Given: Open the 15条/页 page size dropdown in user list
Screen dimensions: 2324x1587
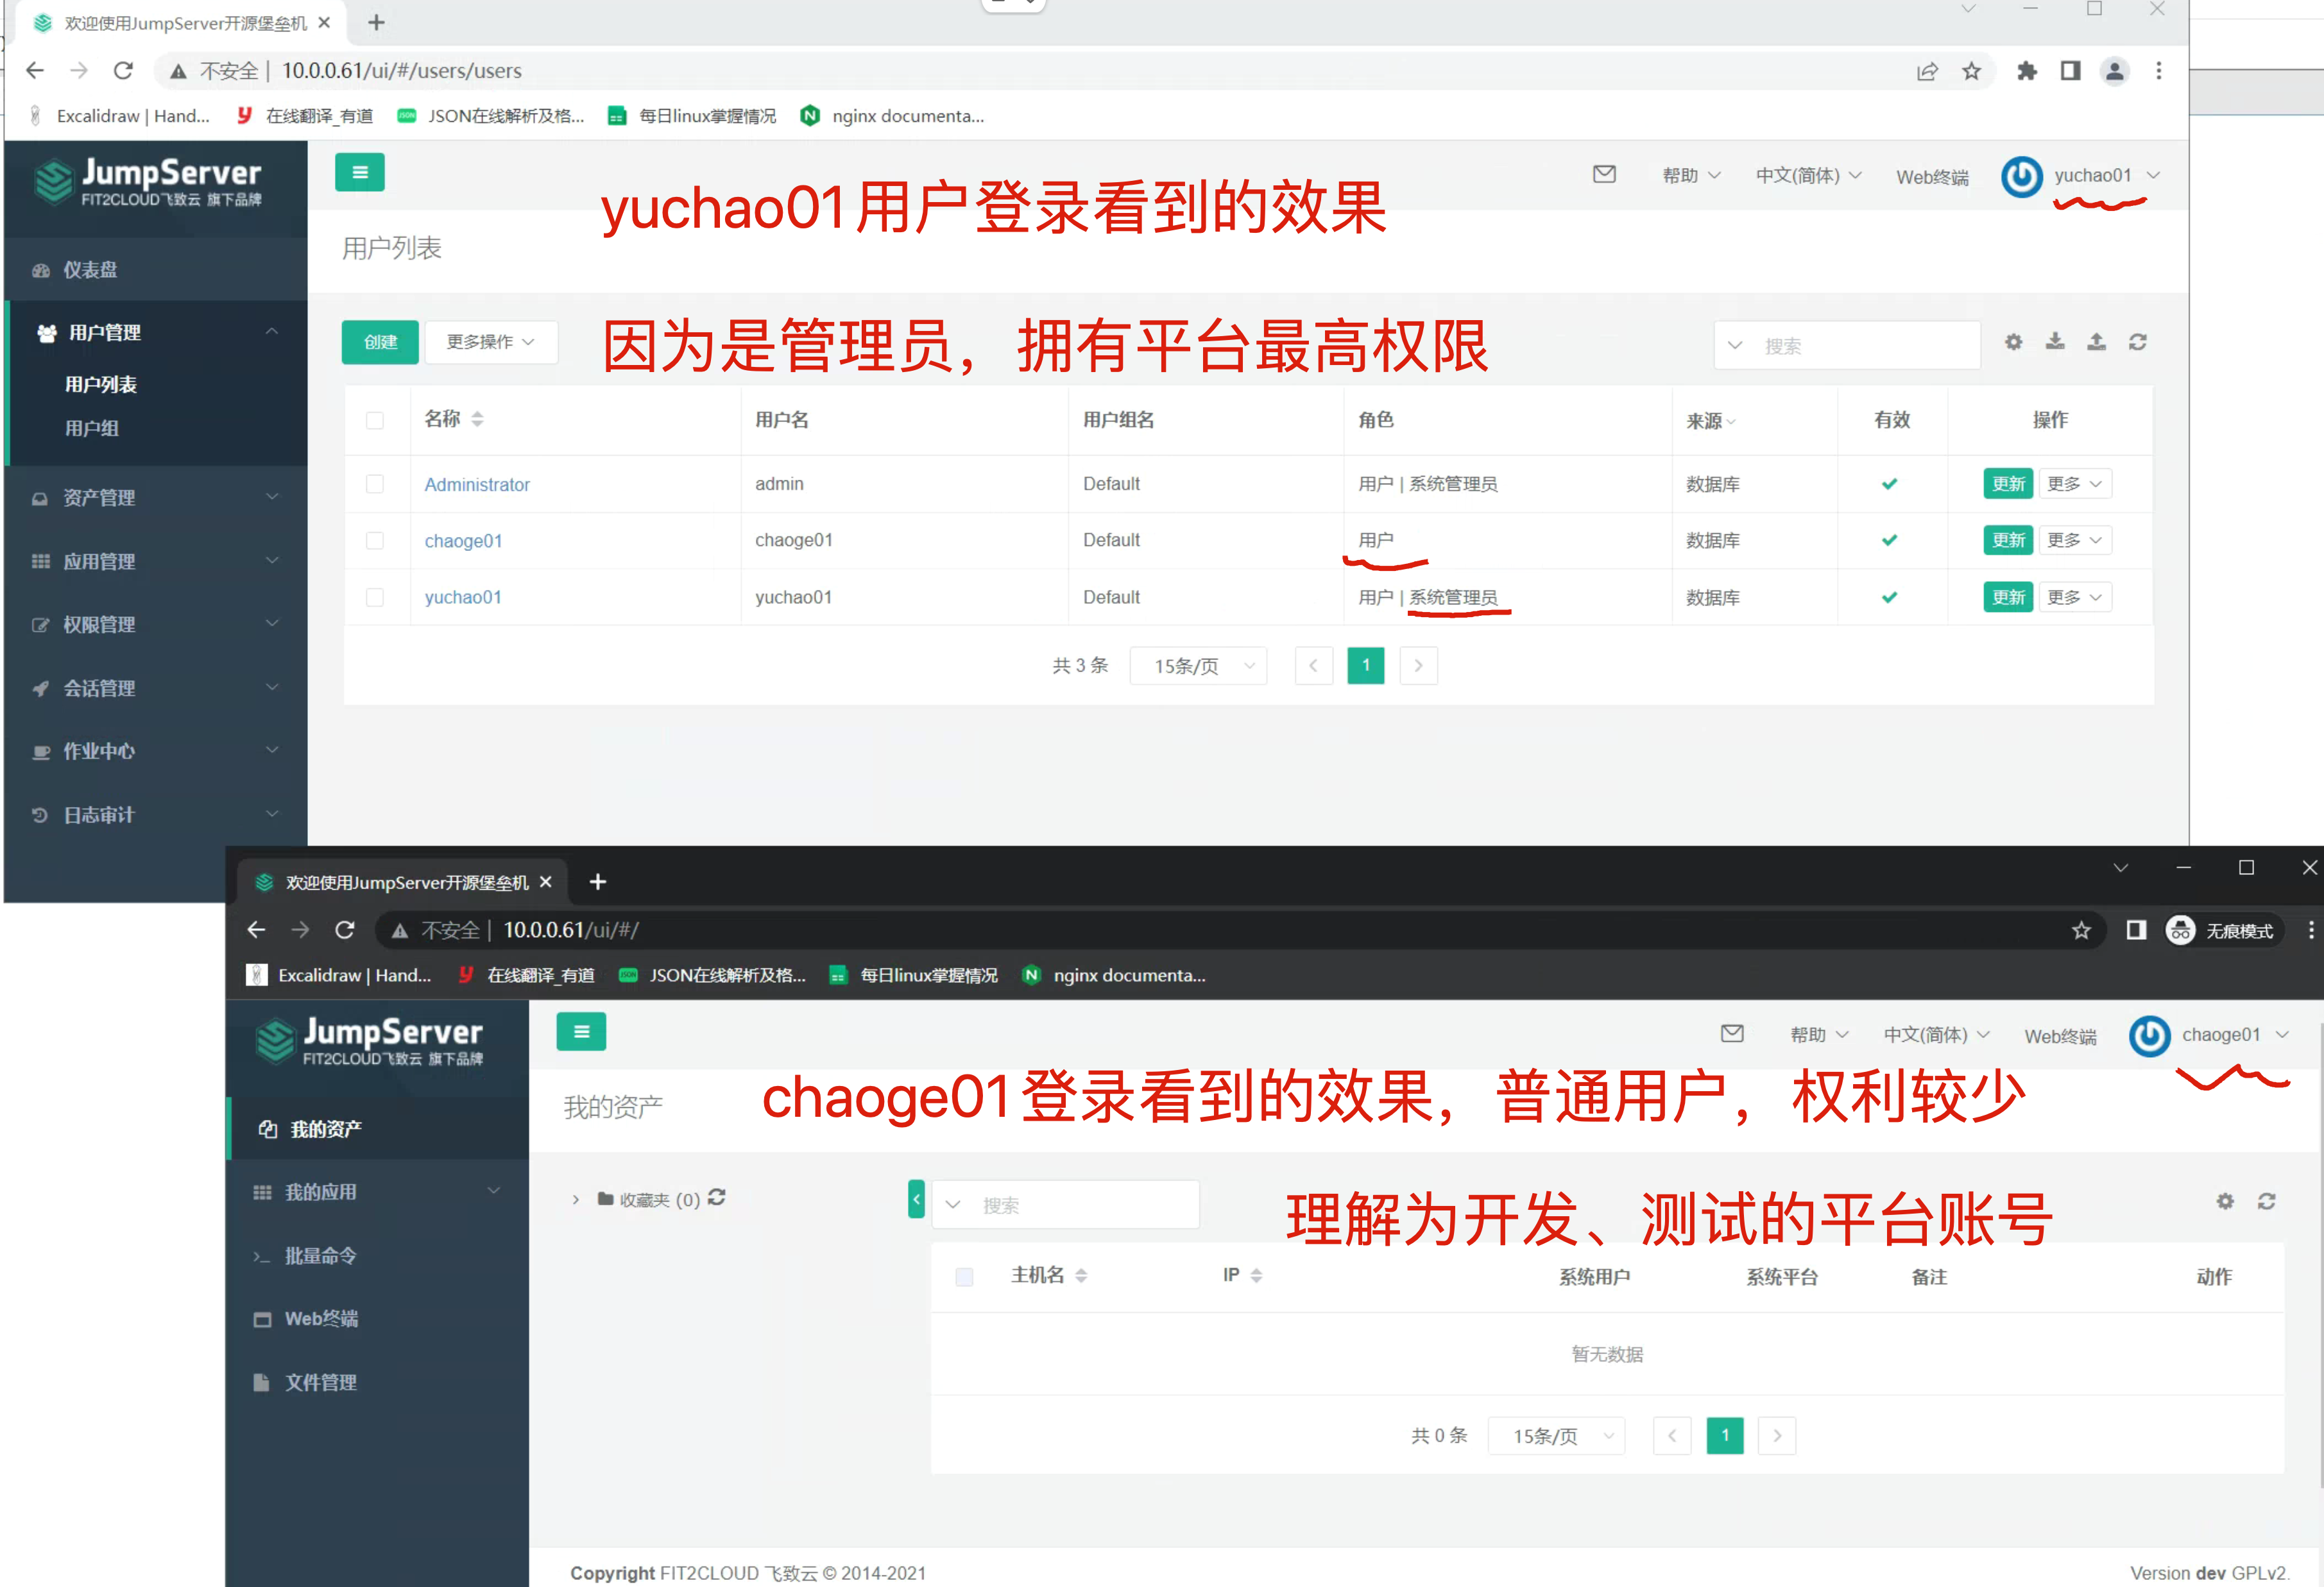Looking at the screenshot, I should coord(1198,666).
